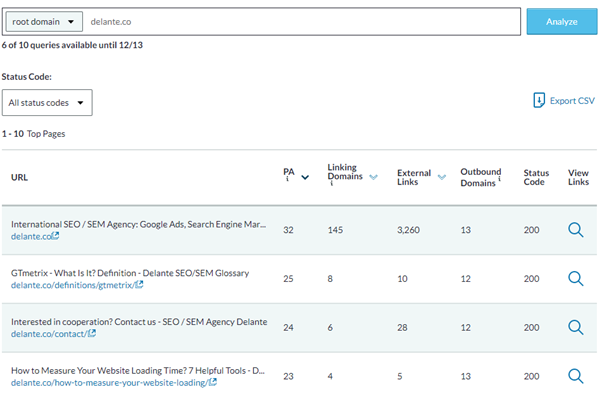Screen dimensions: 602x399
Task: View links for the Contact us row
Action: [x=576, y=327]
